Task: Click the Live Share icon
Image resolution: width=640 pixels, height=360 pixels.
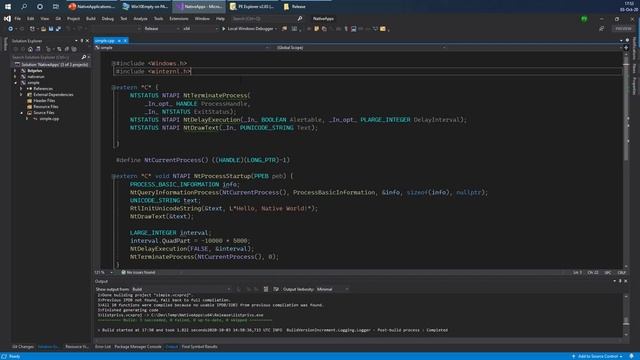Action: [601, 29]
